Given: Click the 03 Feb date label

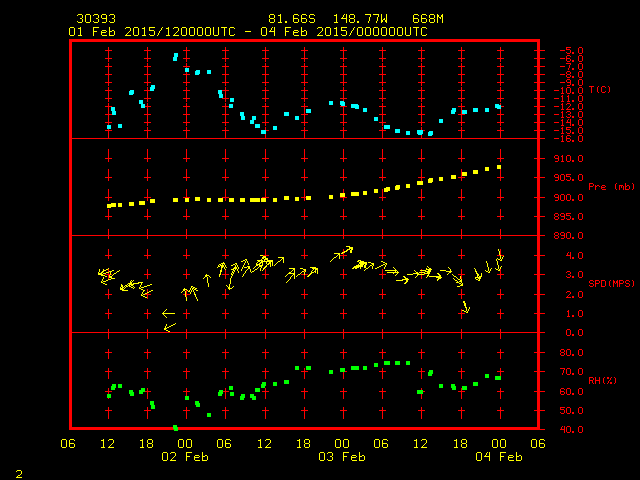Looking at the screenshot, I should click(342, 457).
